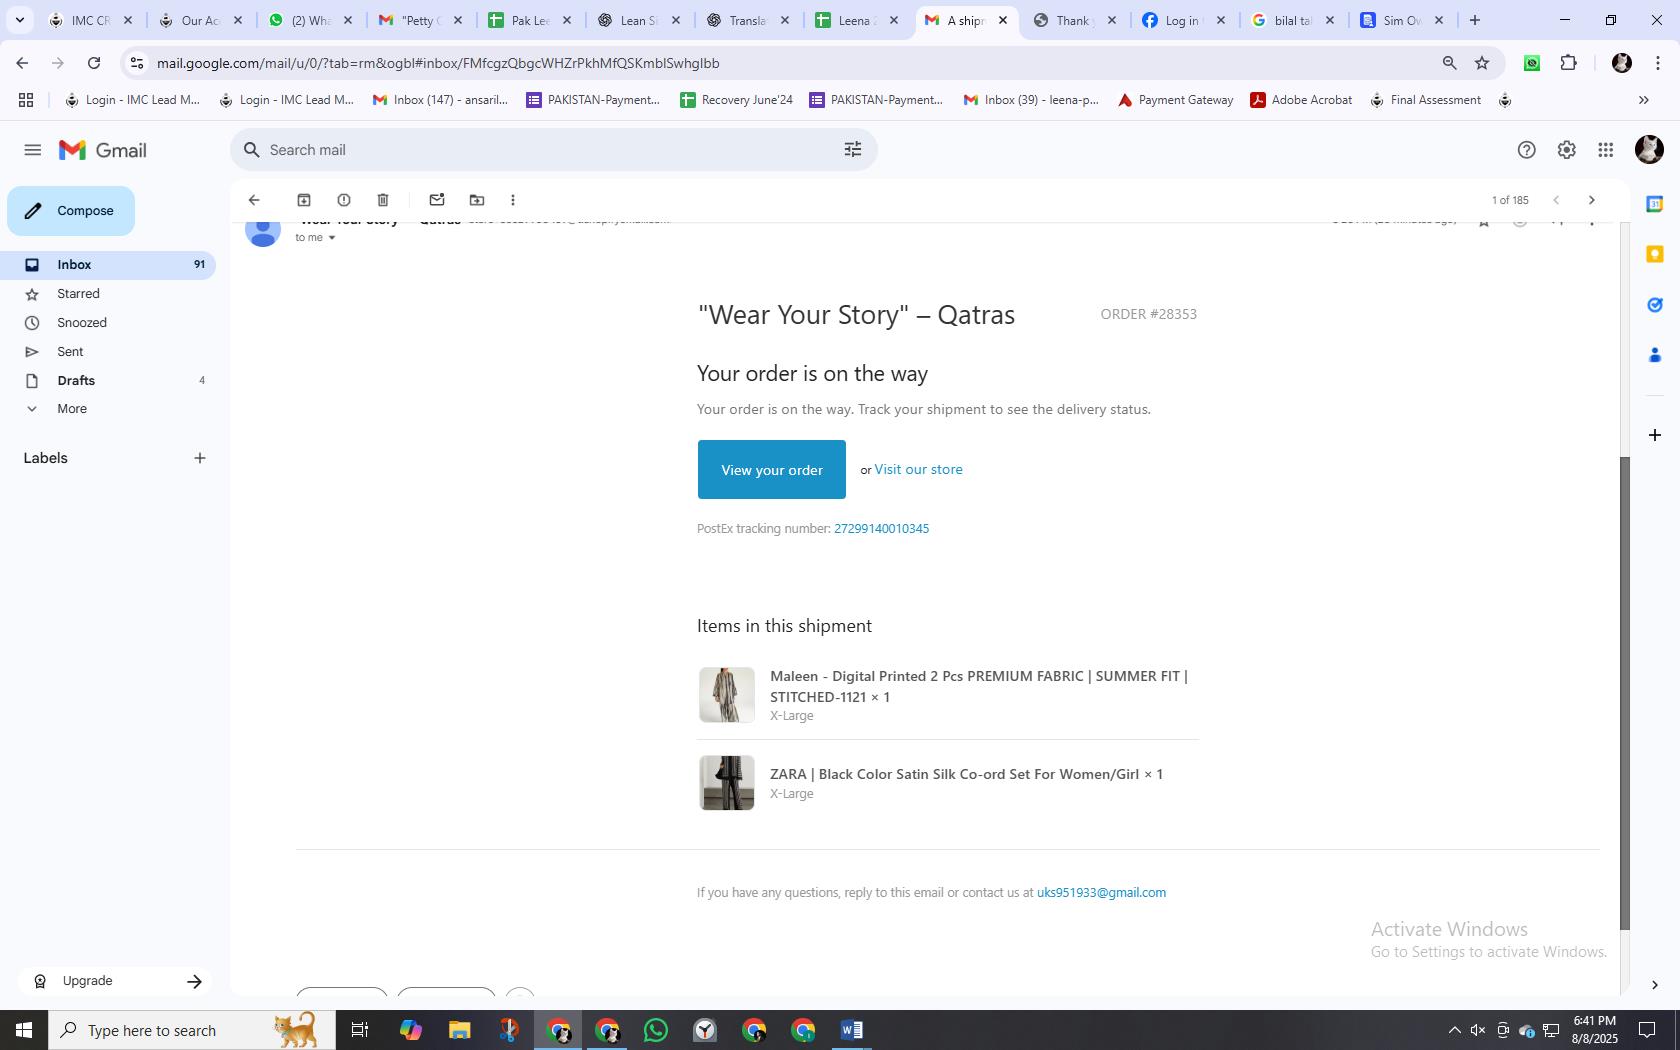Click the email vertical scrollbar

(1625, 692)
